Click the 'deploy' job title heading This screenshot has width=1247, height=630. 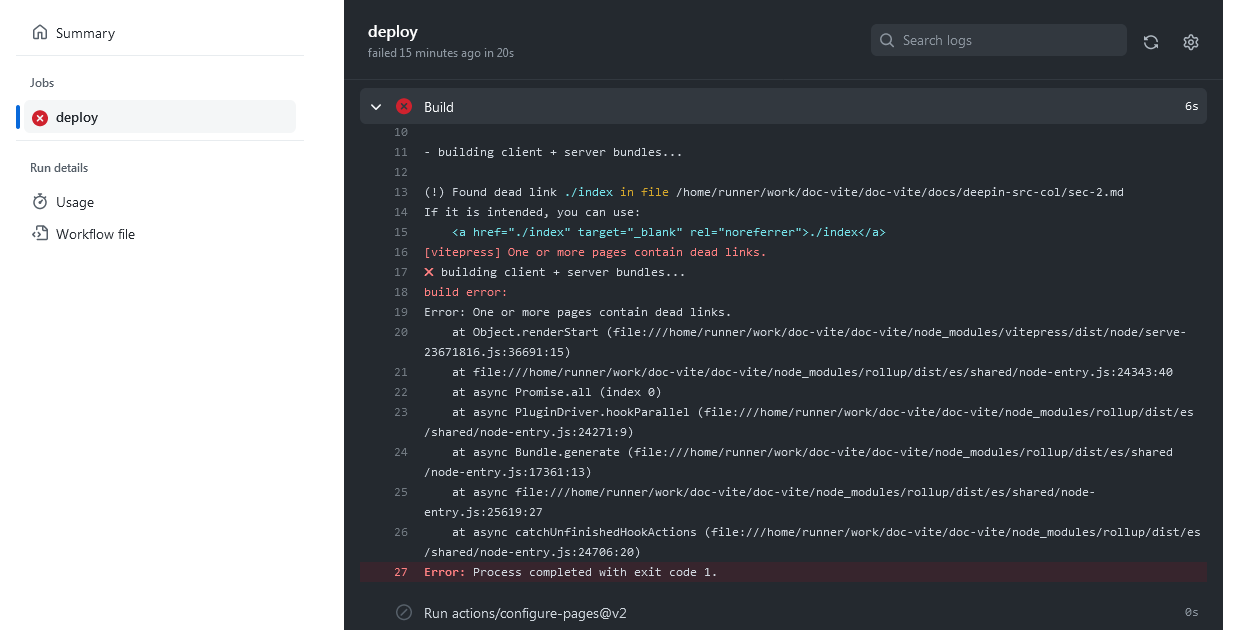(393, 32)
